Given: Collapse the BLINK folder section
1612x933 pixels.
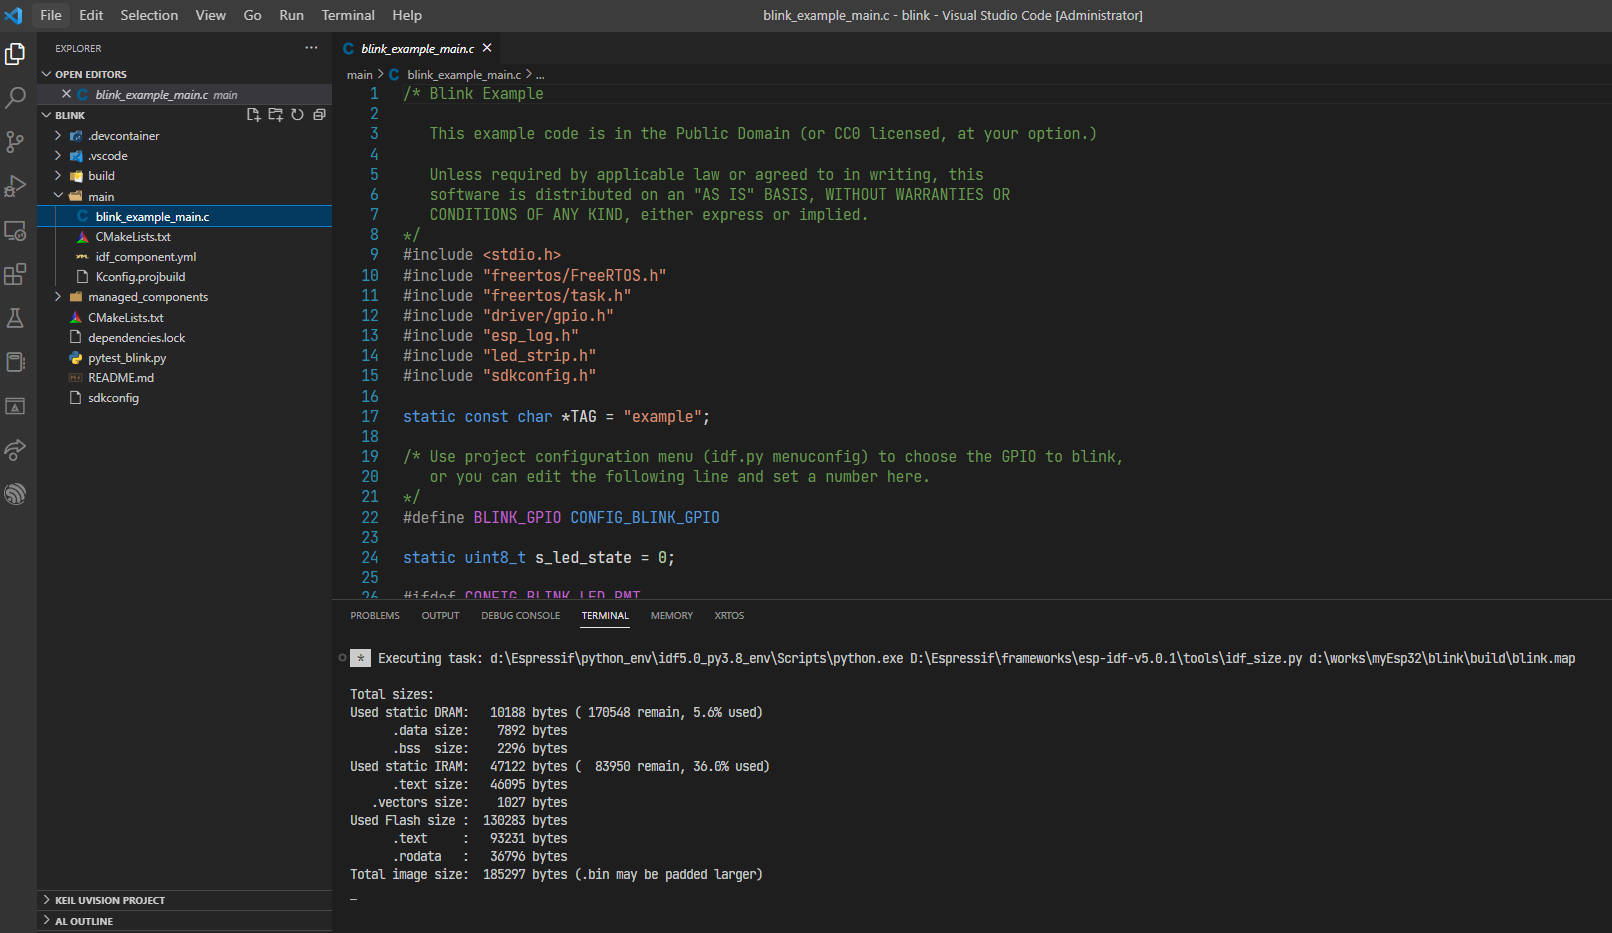Looking at the screenshot, I should tap(70, 115).
